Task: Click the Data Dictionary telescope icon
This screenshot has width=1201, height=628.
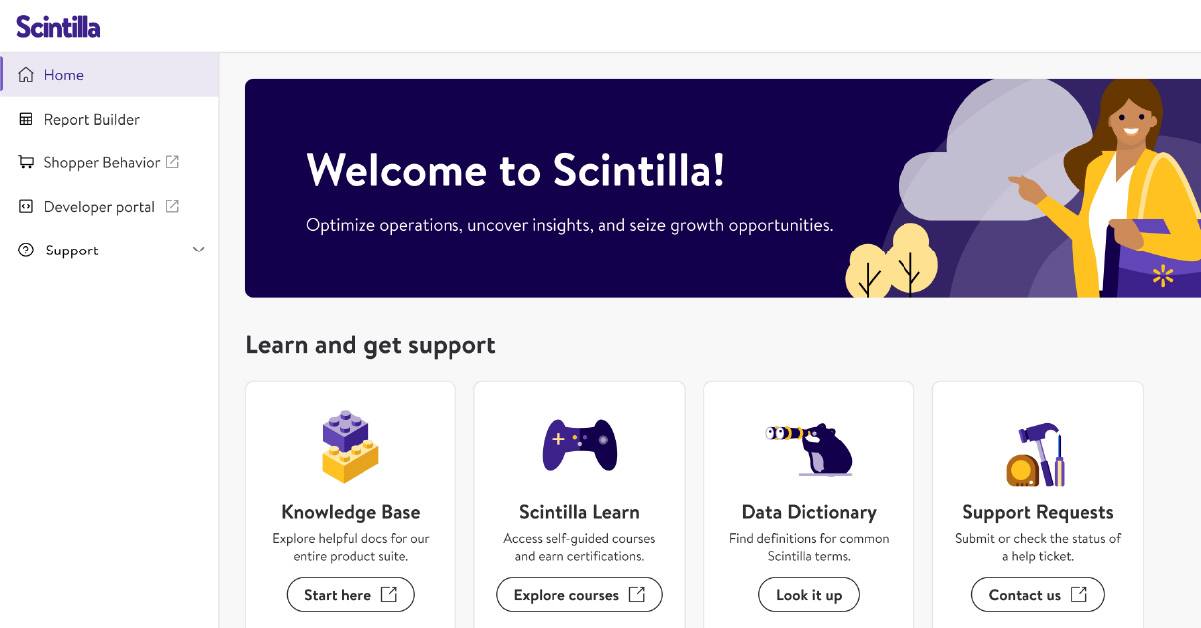Action: coord(808,447)
